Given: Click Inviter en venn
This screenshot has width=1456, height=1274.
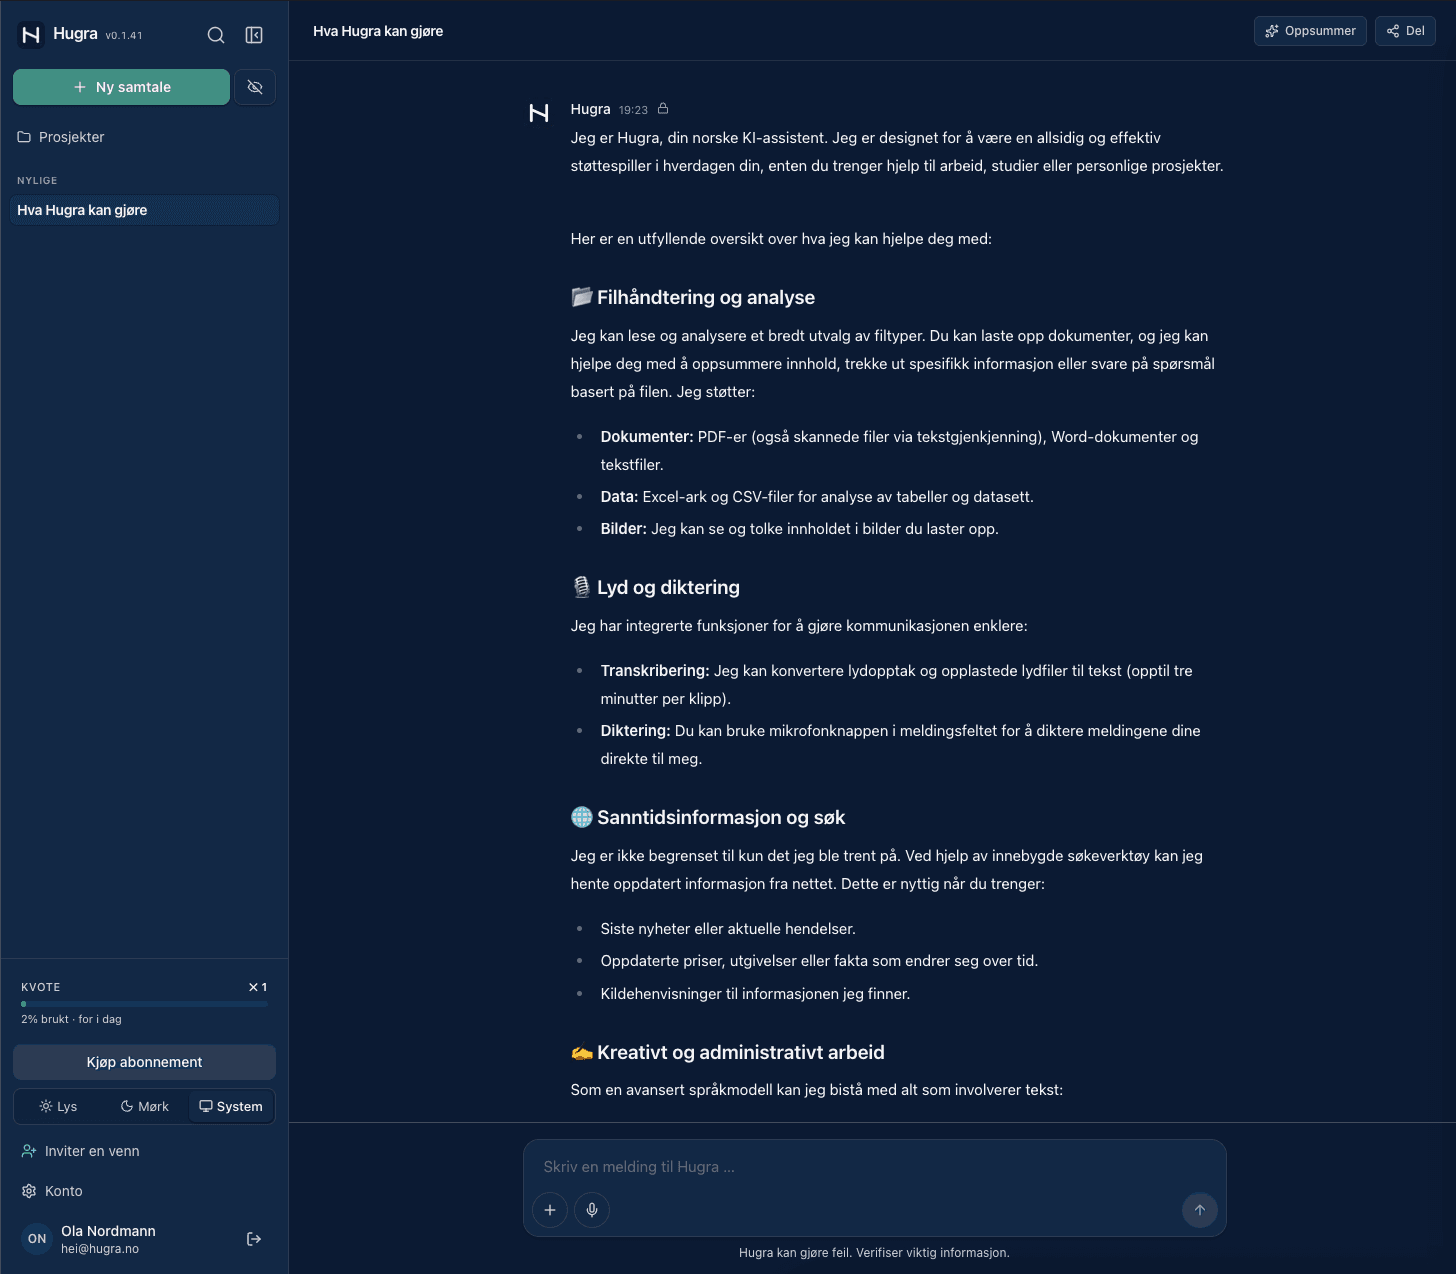Looking at the screenshot, I should 80,1151.
